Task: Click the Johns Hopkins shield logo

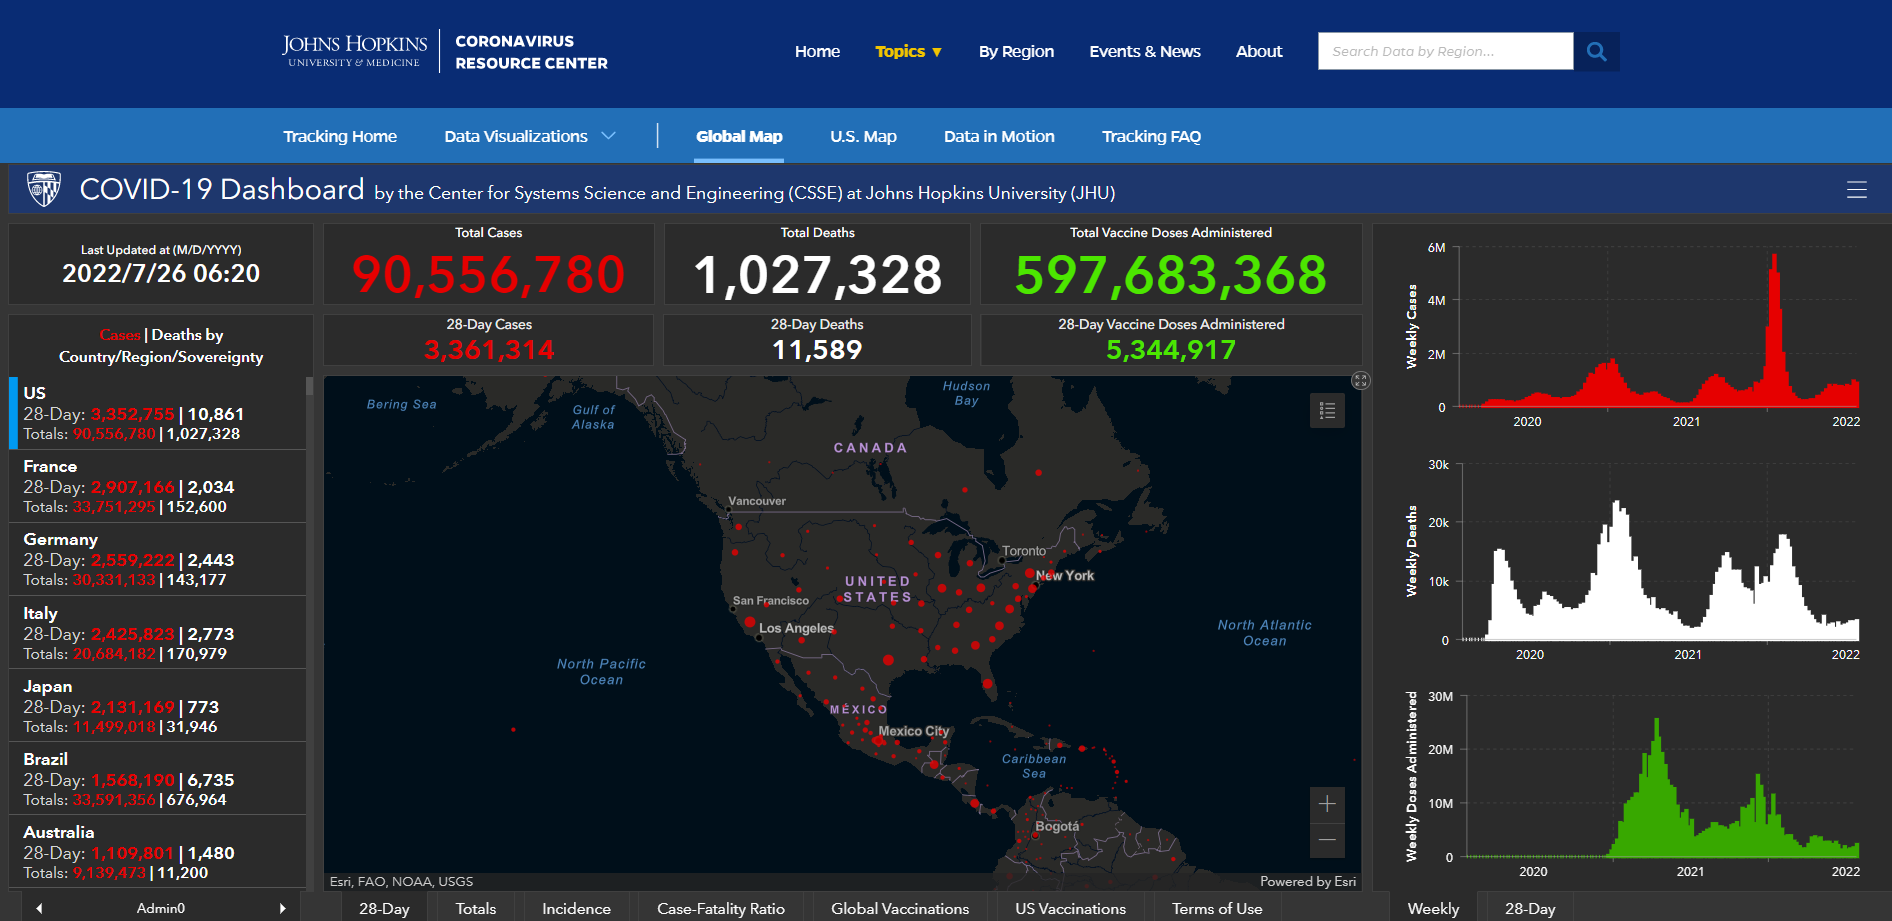Action: 44,189
